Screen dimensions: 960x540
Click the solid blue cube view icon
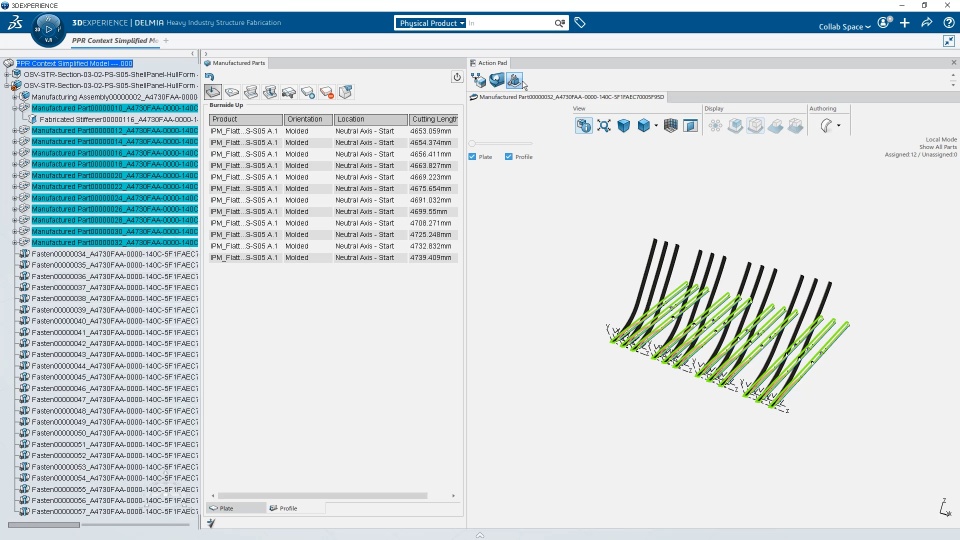(x=623, y=126)
